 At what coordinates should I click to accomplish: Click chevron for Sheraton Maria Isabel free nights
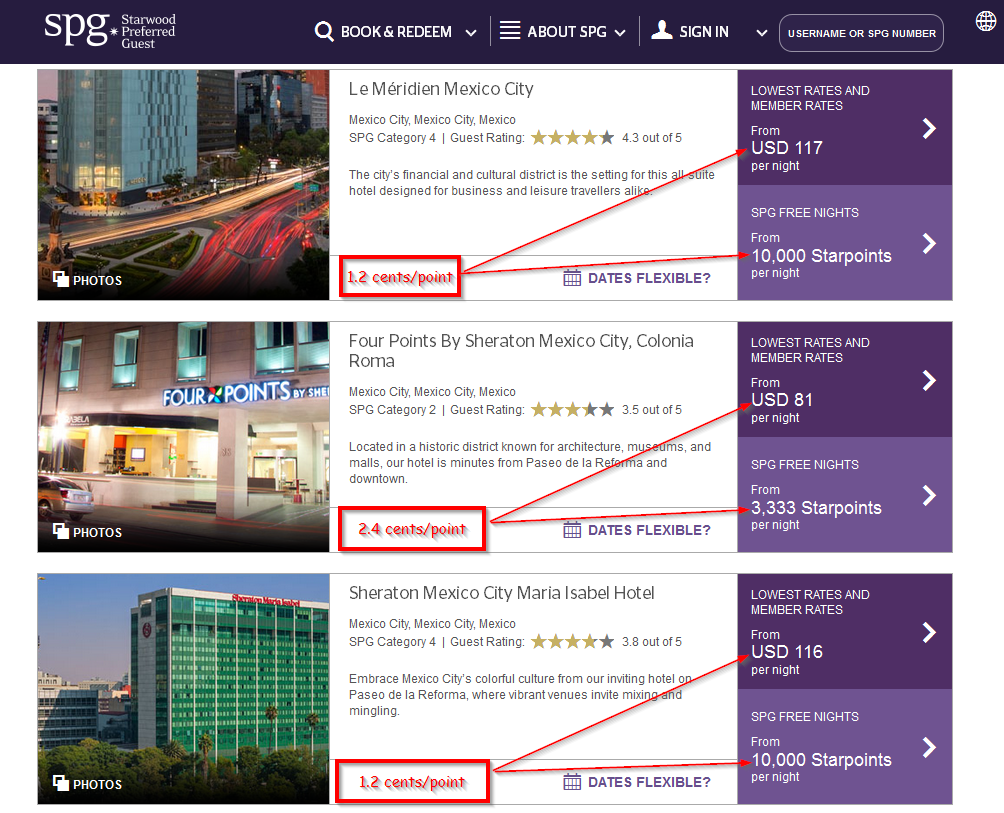[929, 747]
